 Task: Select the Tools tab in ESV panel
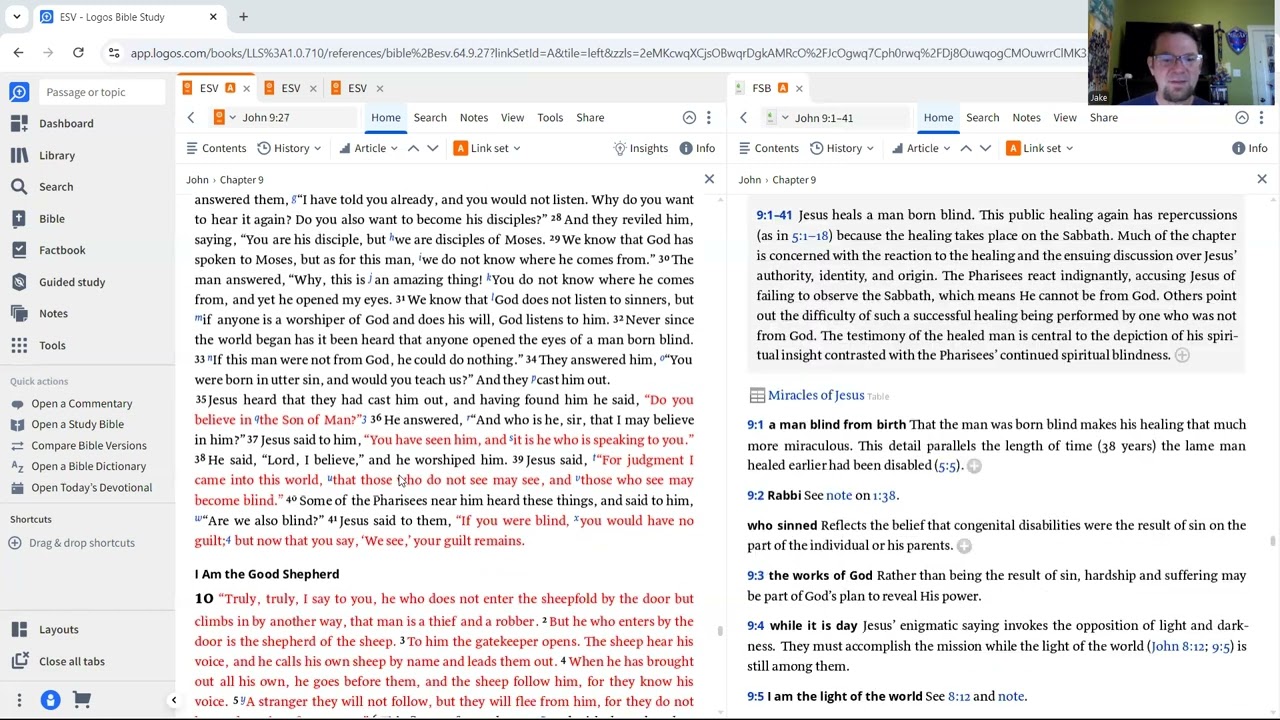(x=550, y=118)
